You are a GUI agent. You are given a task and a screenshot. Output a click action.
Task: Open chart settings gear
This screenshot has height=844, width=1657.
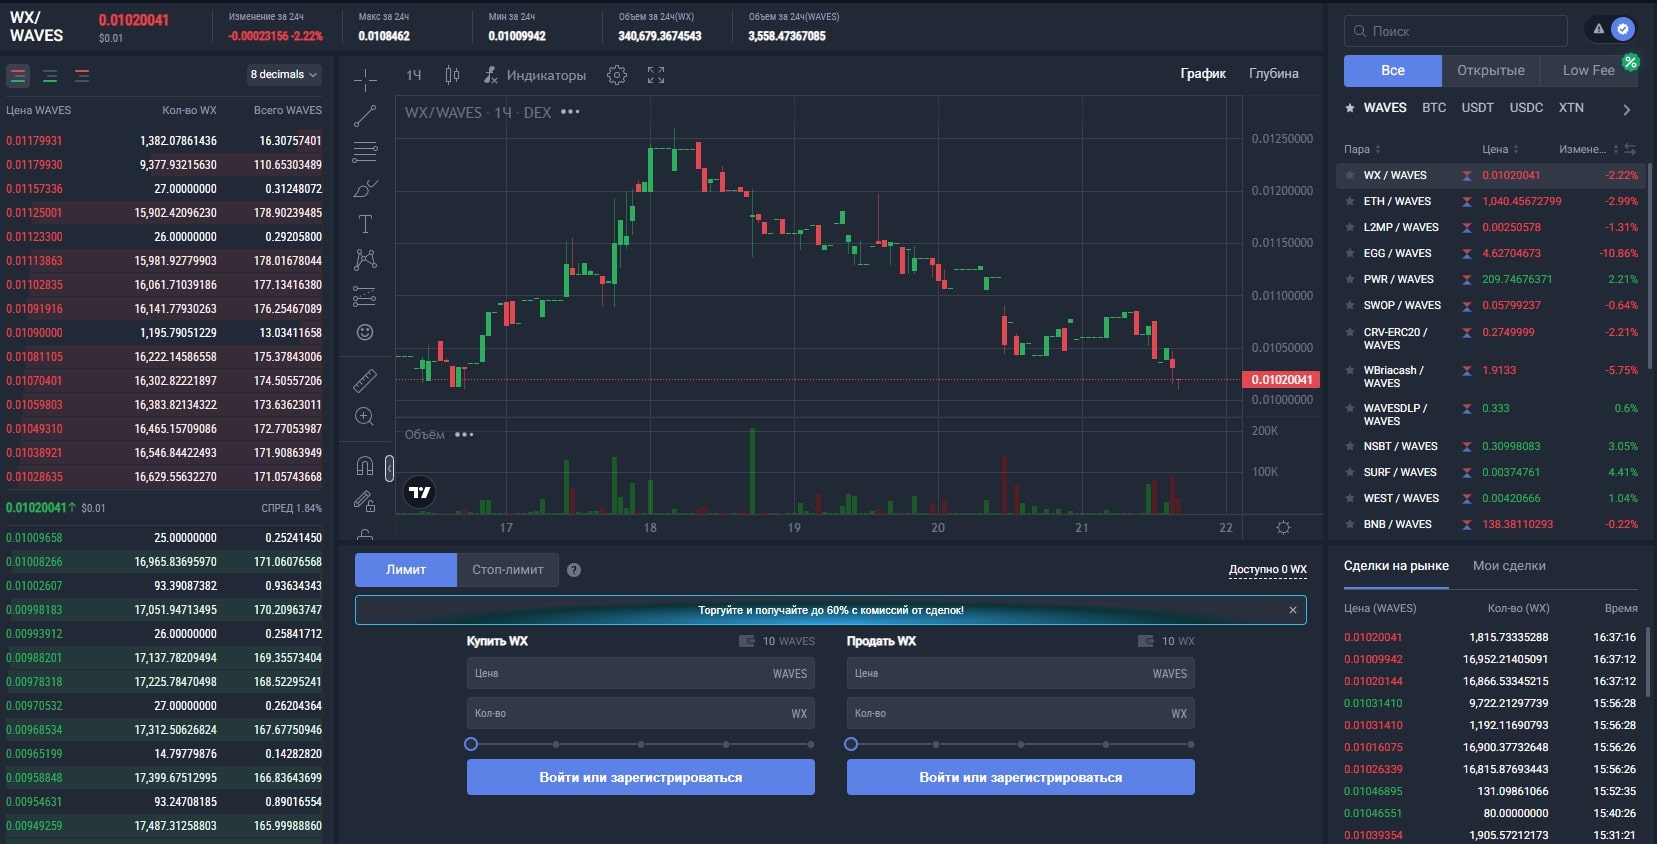pos(617,75)
